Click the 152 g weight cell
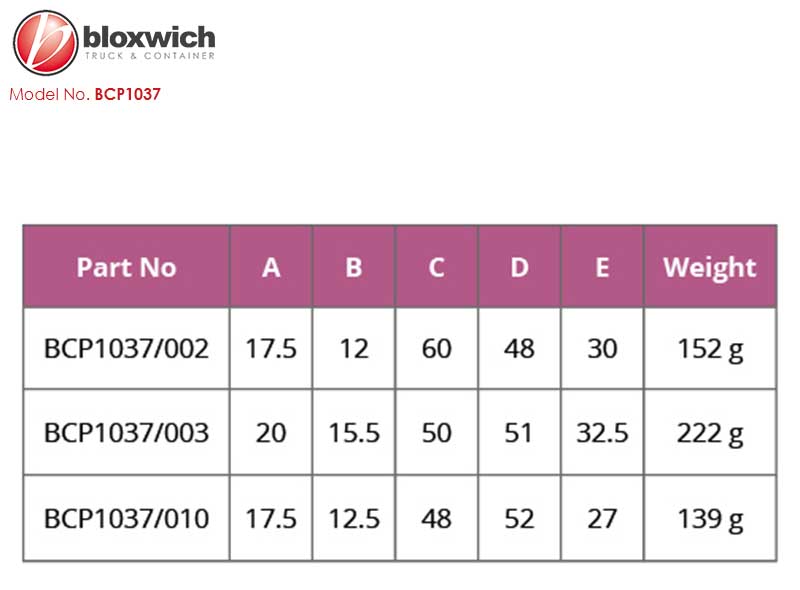This screenshot has width=800, height=590. (710, 349)
